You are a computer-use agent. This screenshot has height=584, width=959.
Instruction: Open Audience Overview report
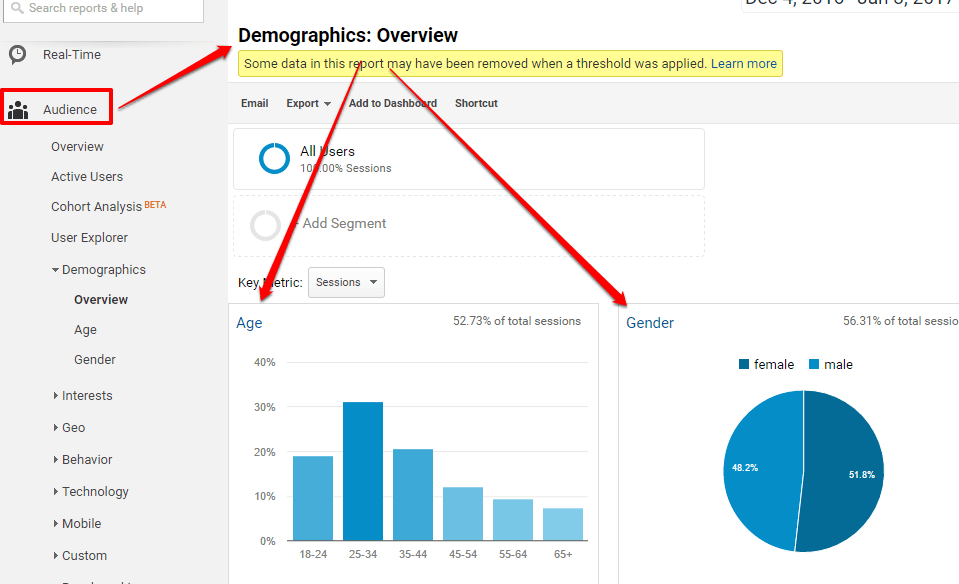click(77, 147)
